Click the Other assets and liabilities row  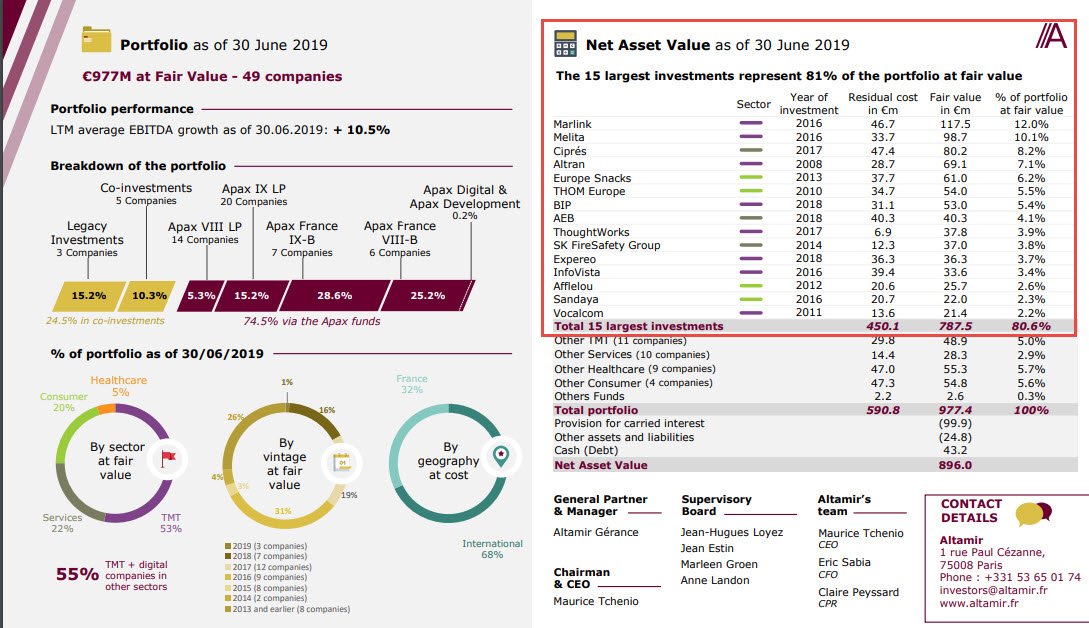click(x=815, y=438)
